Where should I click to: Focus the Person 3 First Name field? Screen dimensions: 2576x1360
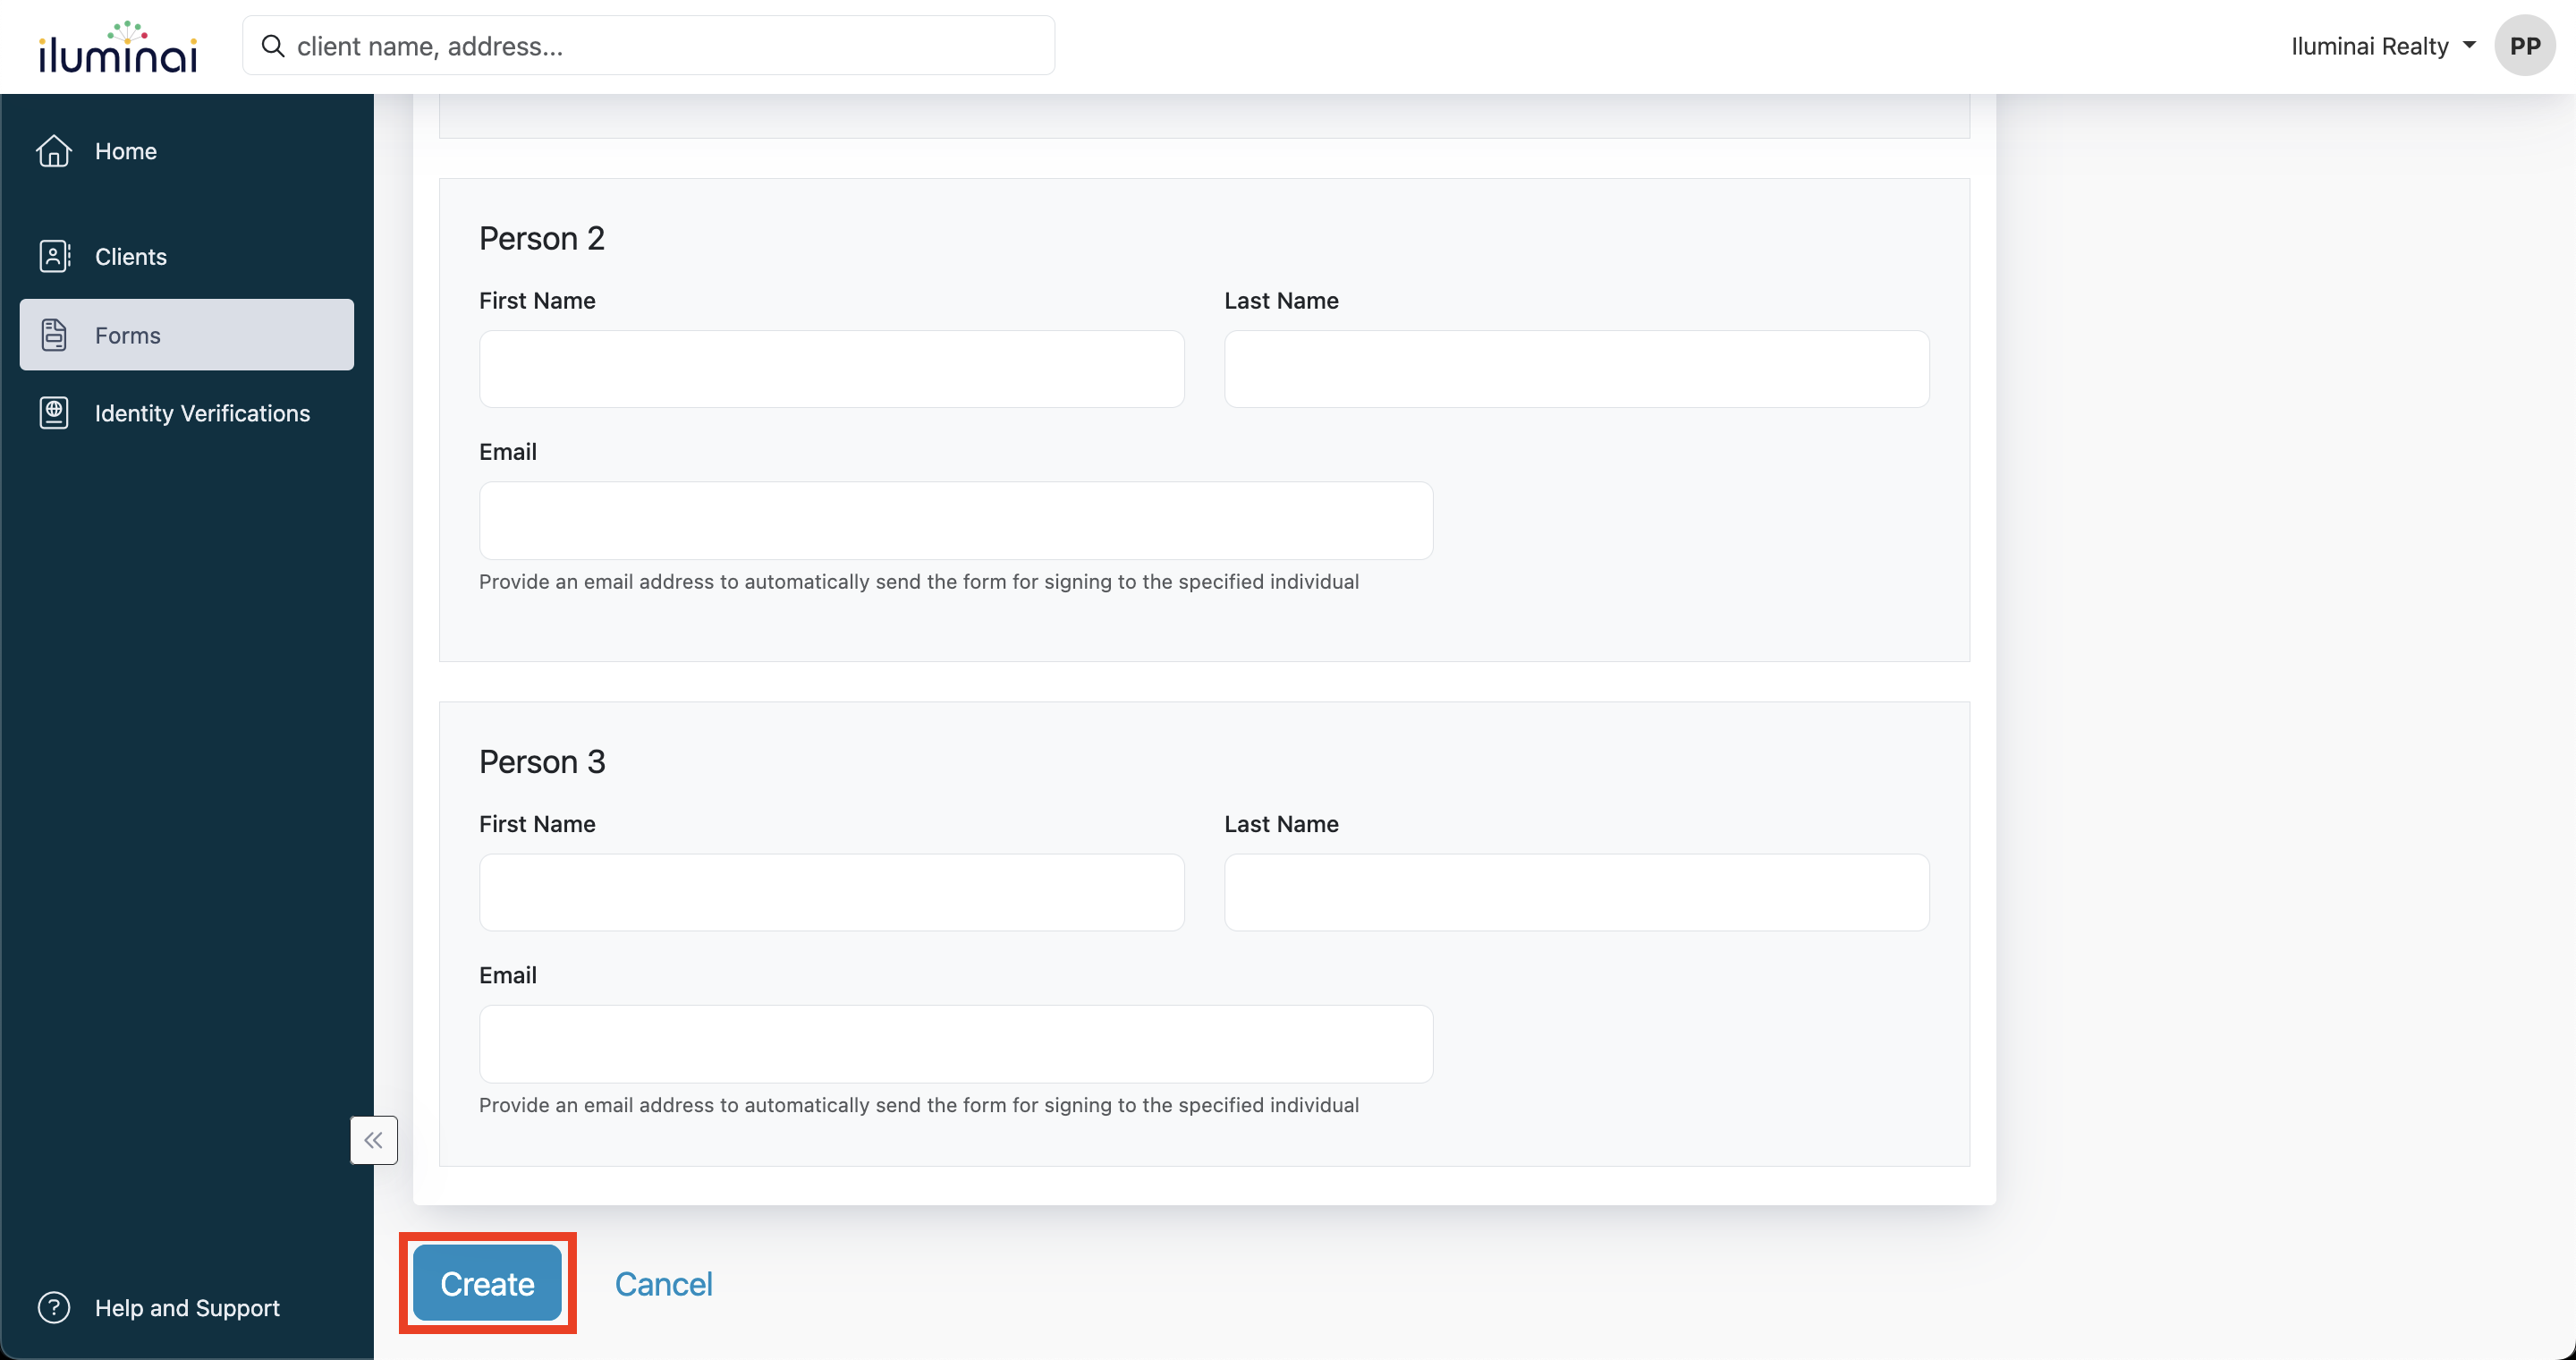click(x=831, y=892)
